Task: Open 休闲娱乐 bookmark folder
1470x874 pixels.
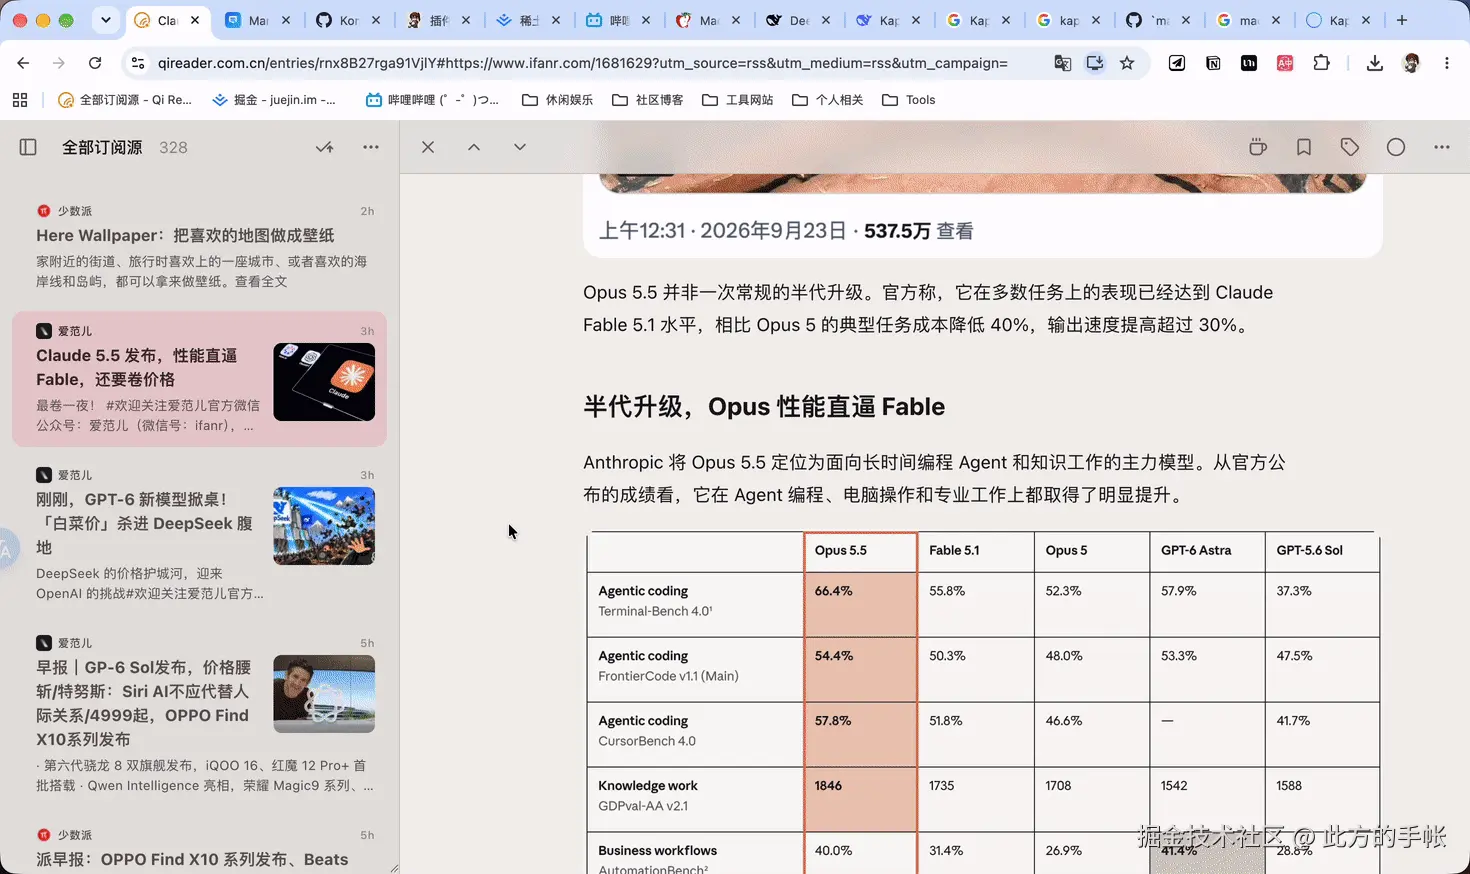Action: pyautogui.click(x=558, y=100)
